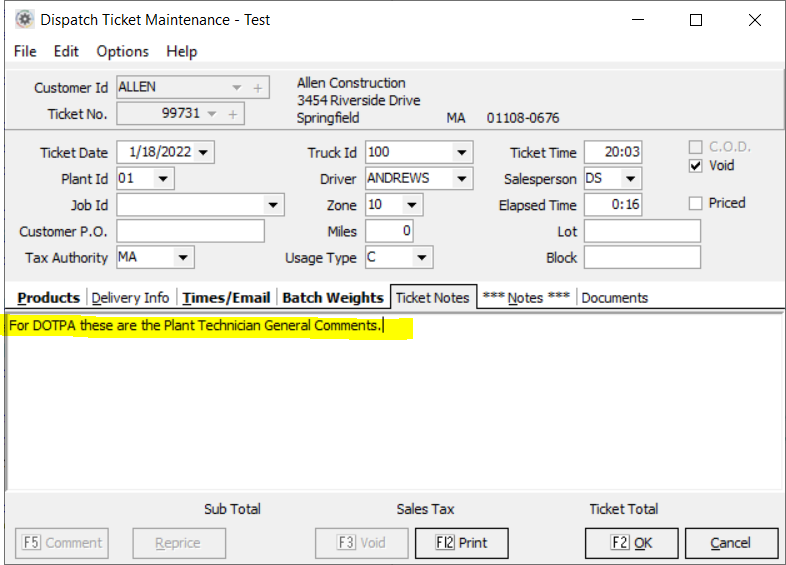Open the Options menu

pos(122,51)
